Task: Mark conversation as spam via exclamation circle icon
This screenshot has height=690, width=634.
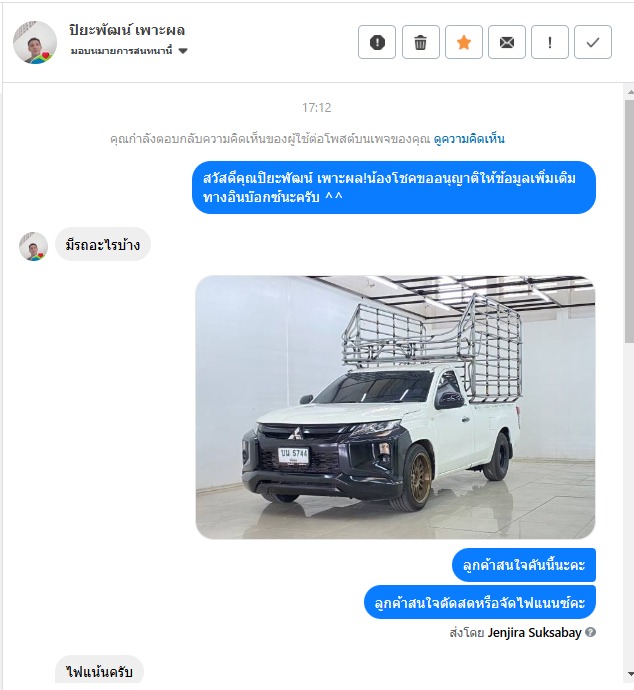Action: click(377, 42)
